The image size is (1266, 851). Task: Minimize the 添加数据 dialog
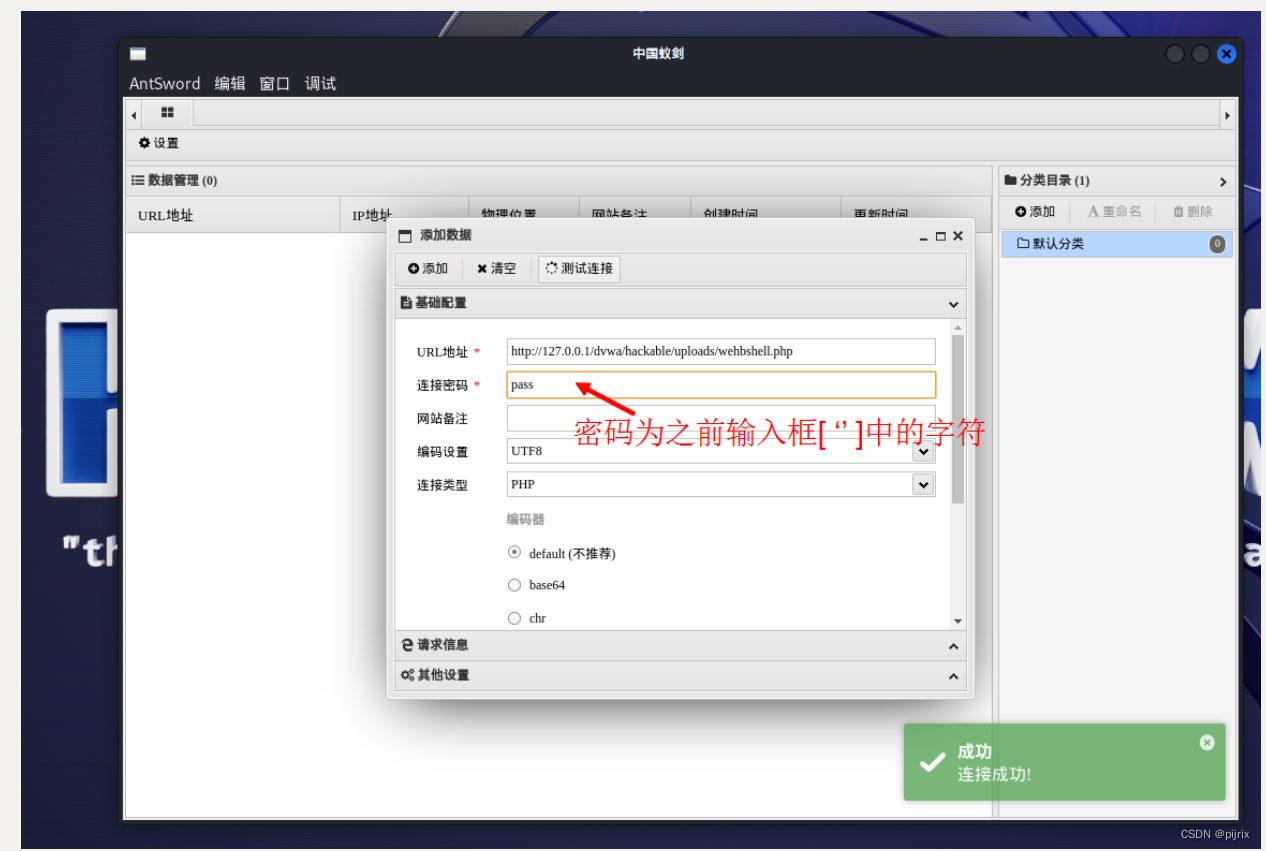click(x=924, y=237)
